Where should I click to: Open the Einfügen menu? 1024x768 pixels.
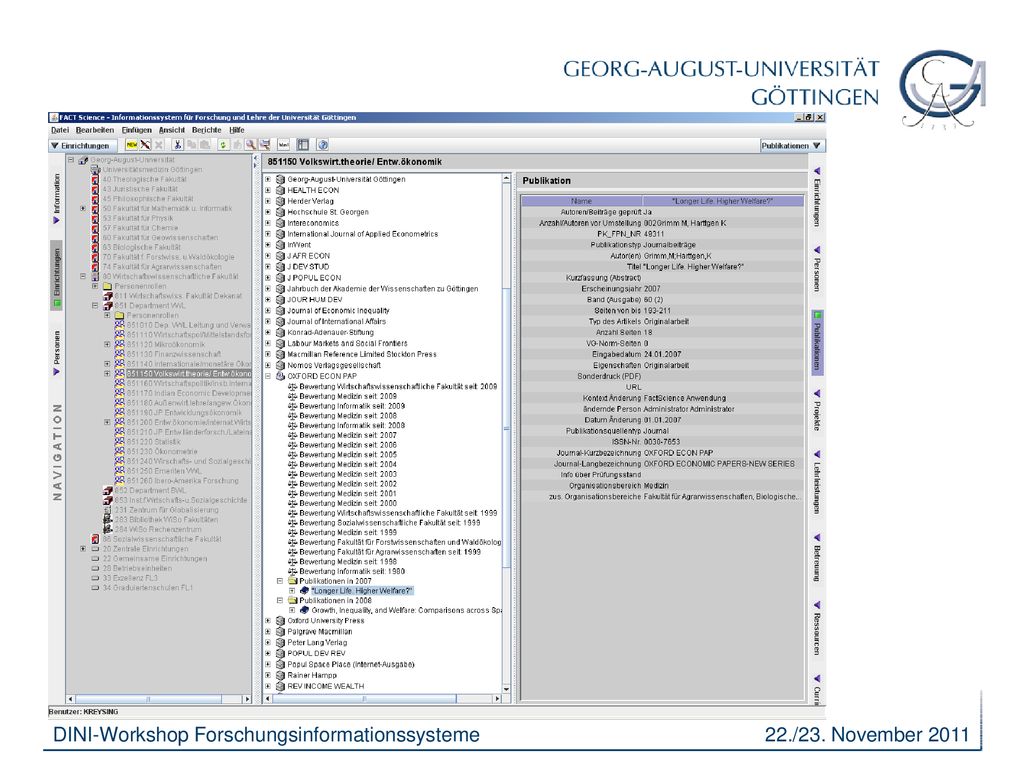pyautogui.click(x=136, y=130)
